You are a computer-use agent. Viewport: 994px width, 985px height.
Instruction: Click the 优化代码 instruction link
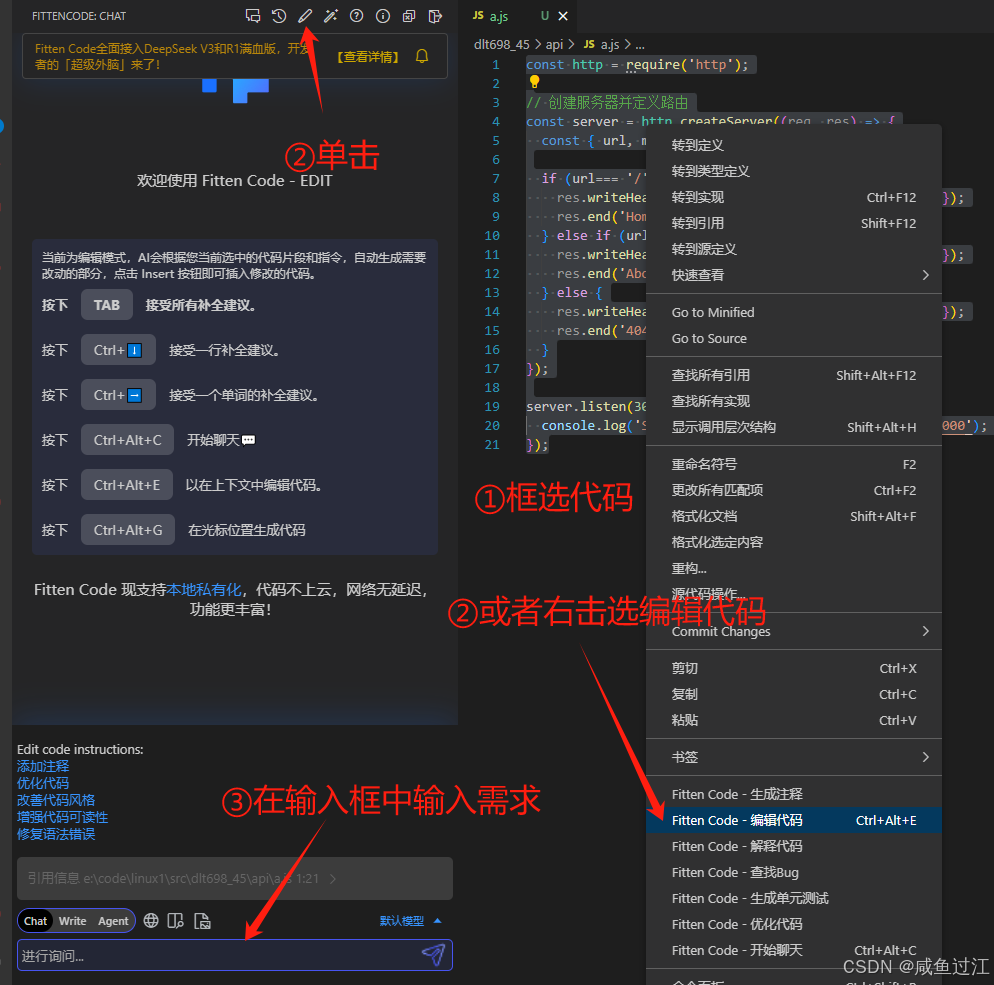point(43,783)
